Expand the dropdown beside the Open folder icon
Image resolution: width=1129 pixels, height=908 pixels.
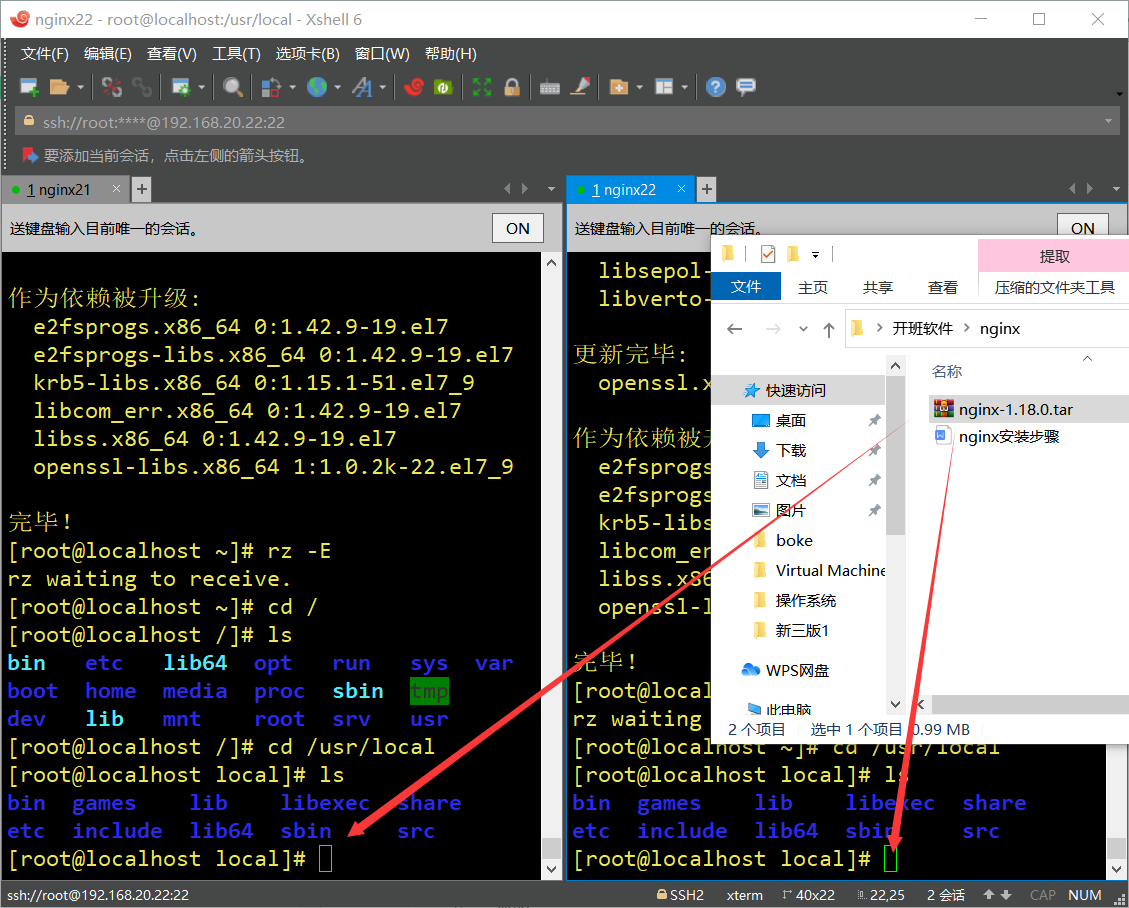[x=80, y=87]
